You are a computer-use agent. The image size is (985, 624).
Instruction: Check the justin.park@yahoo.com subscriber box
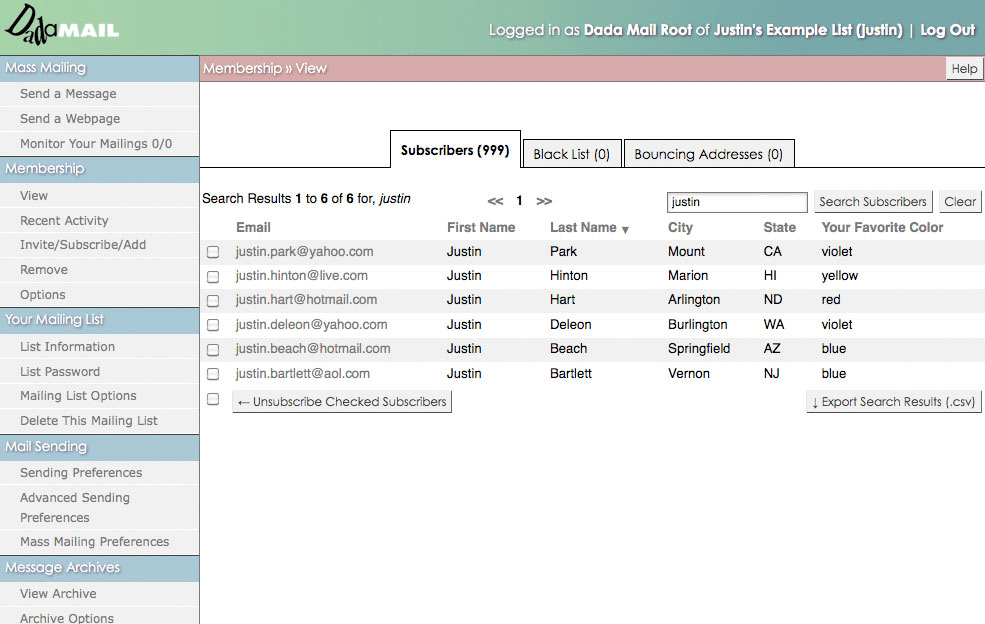pyautogui.click(x=214, y=252)
